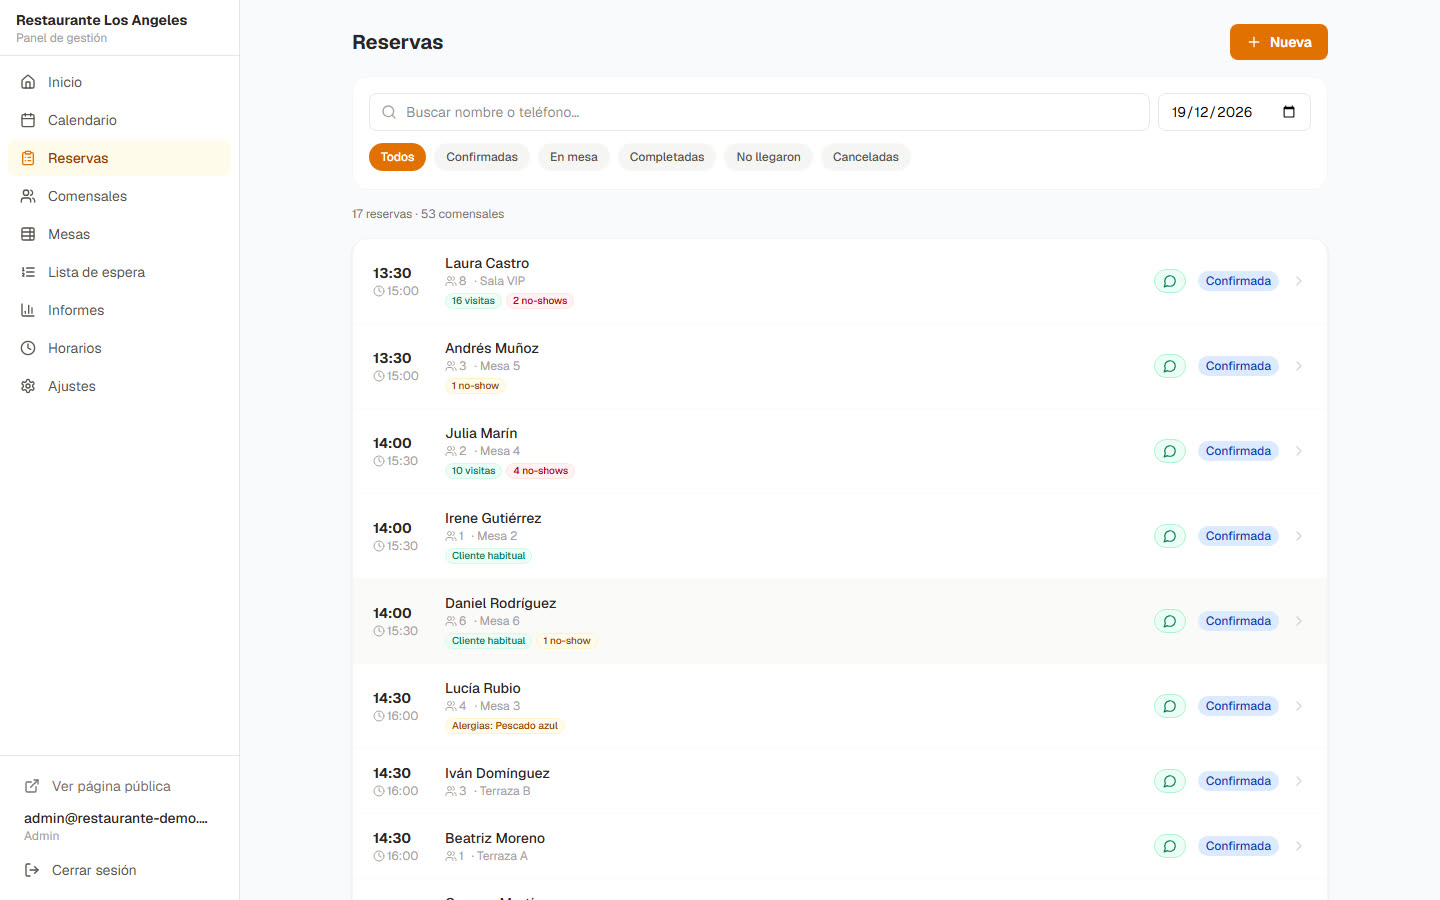Open message icon for Irene Gutiérrez

(x=1169, y=536)
